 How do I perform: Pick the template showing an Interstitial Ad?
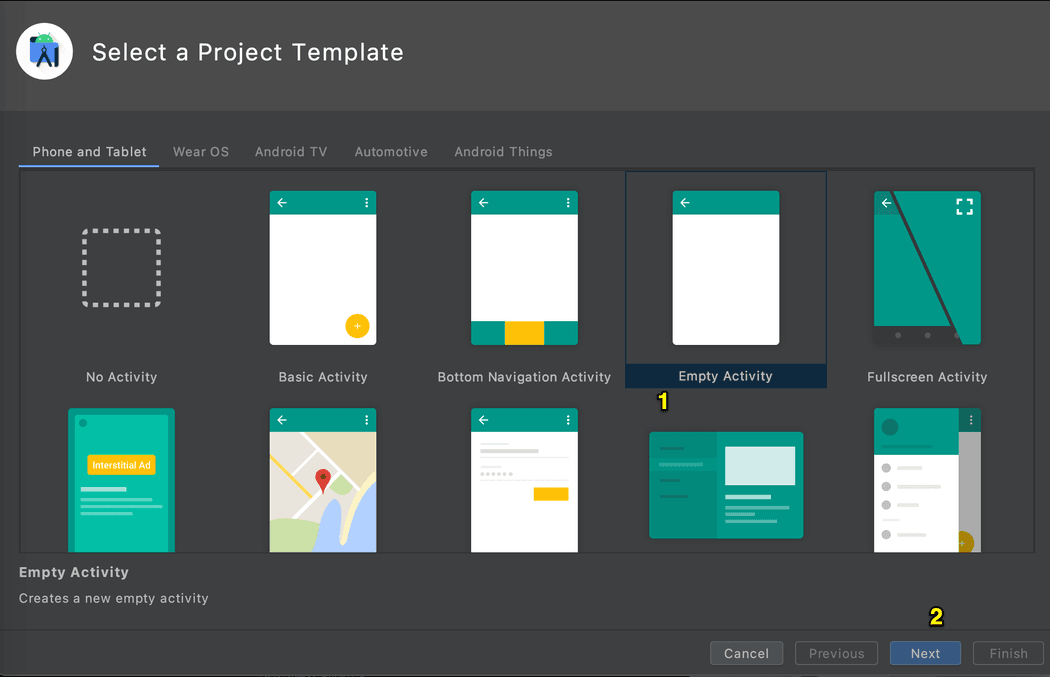pos(121,480)
